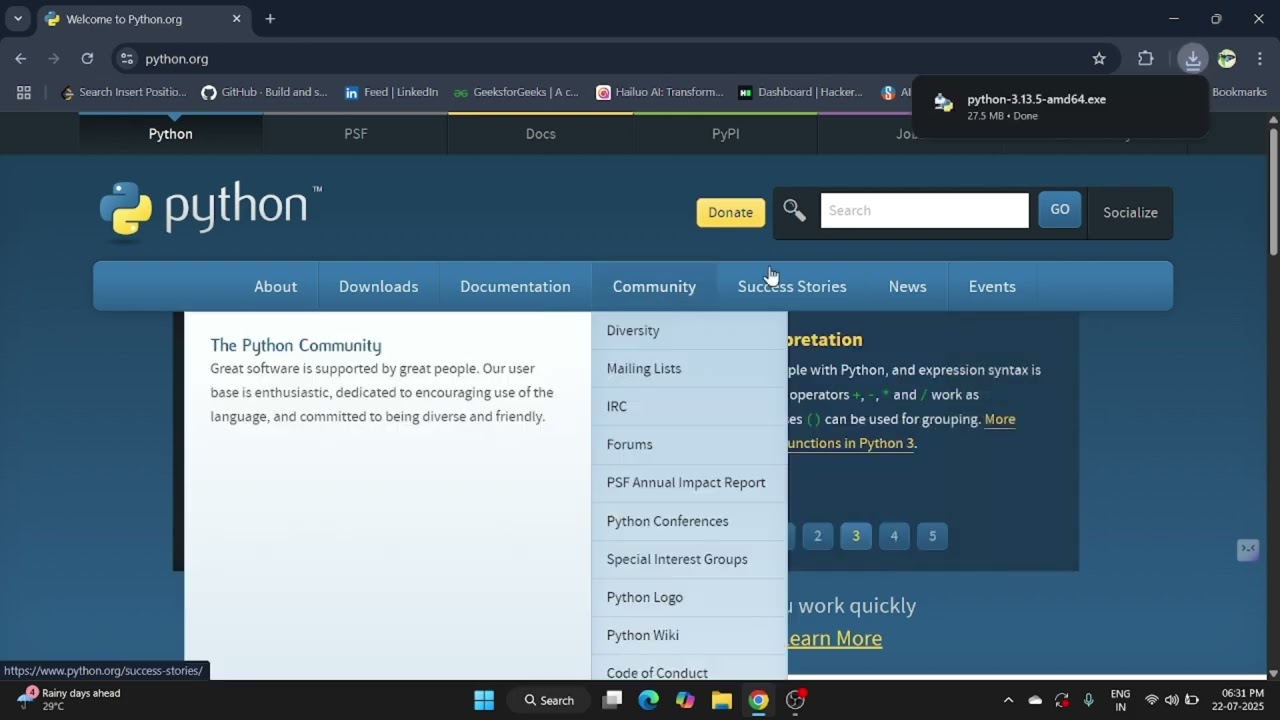Viewport: 1280px width, 720px height.
Task: Open the Downloads menu
Action: (x=378, y=287)
